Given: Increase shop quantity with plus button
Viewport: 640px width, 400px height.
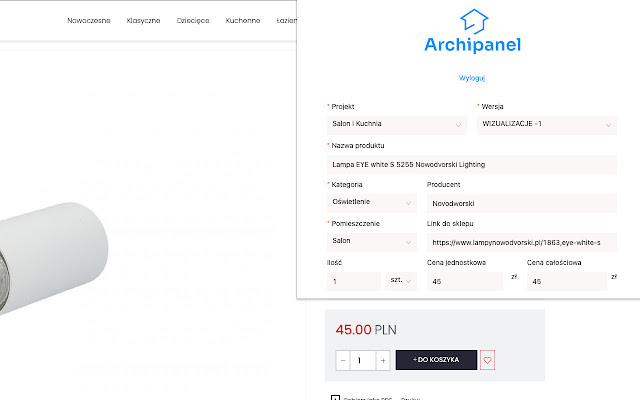Looking at the screenshot, I should point(383,360).
